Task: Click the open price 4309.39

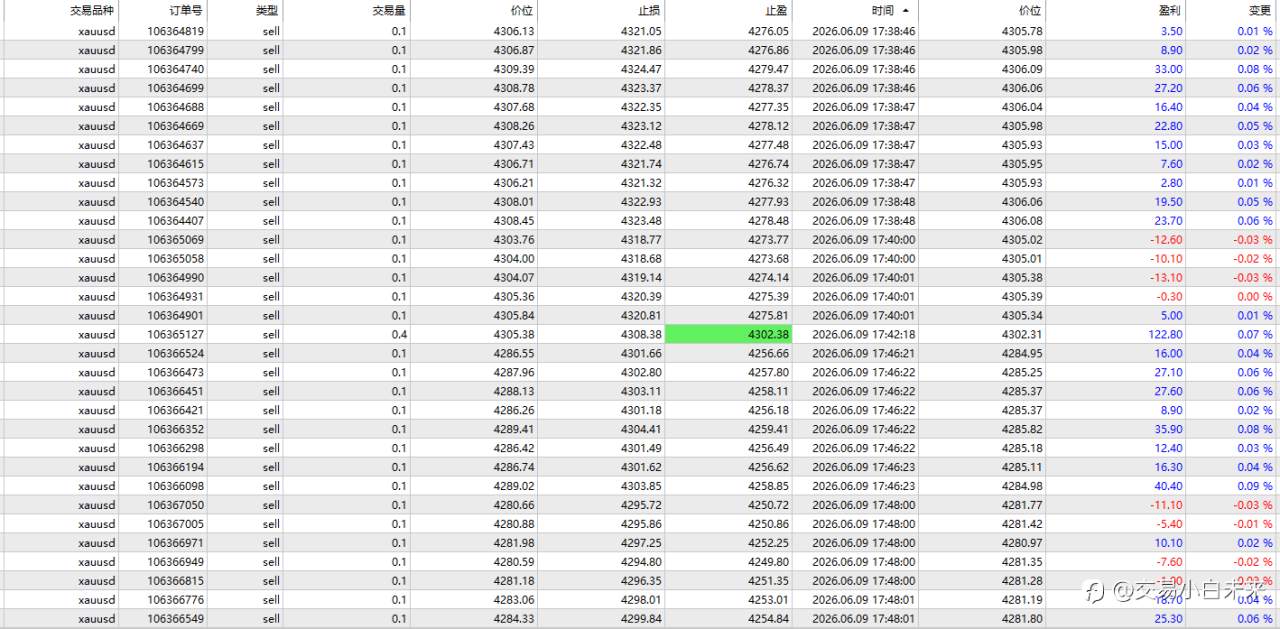Action: tap(514, 69)
